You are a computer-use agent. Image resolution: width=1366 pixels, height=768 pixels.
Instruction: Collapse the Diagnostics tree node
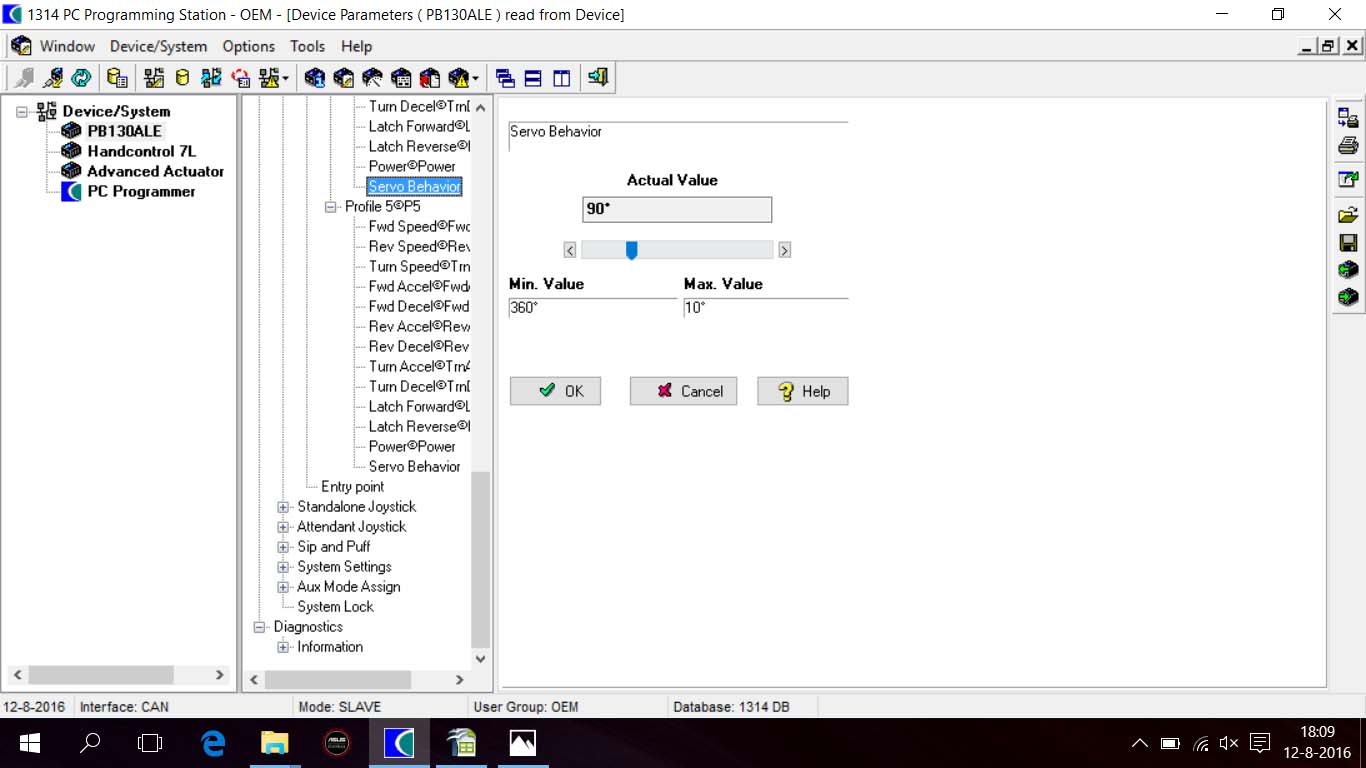(259, 627)
